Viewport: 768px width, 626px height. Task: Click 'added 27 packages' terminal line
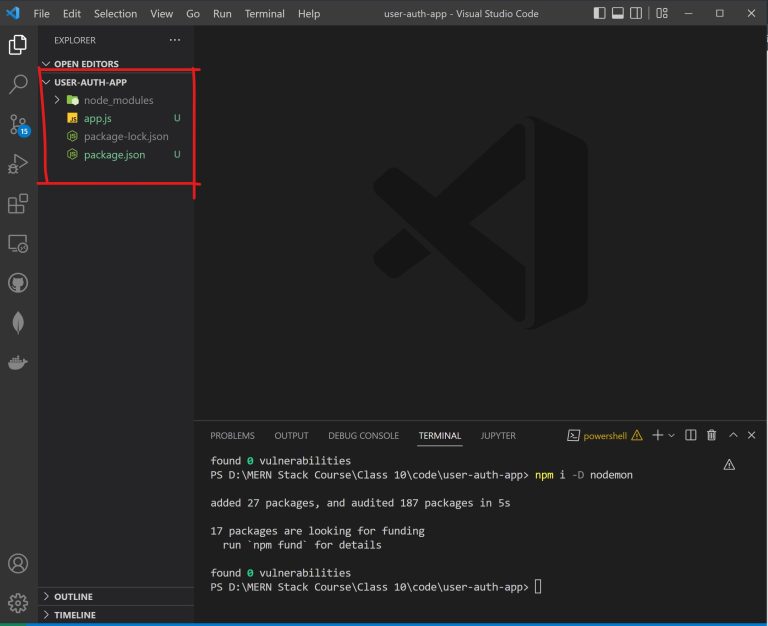pyautogui.click(x=360, y=503)
